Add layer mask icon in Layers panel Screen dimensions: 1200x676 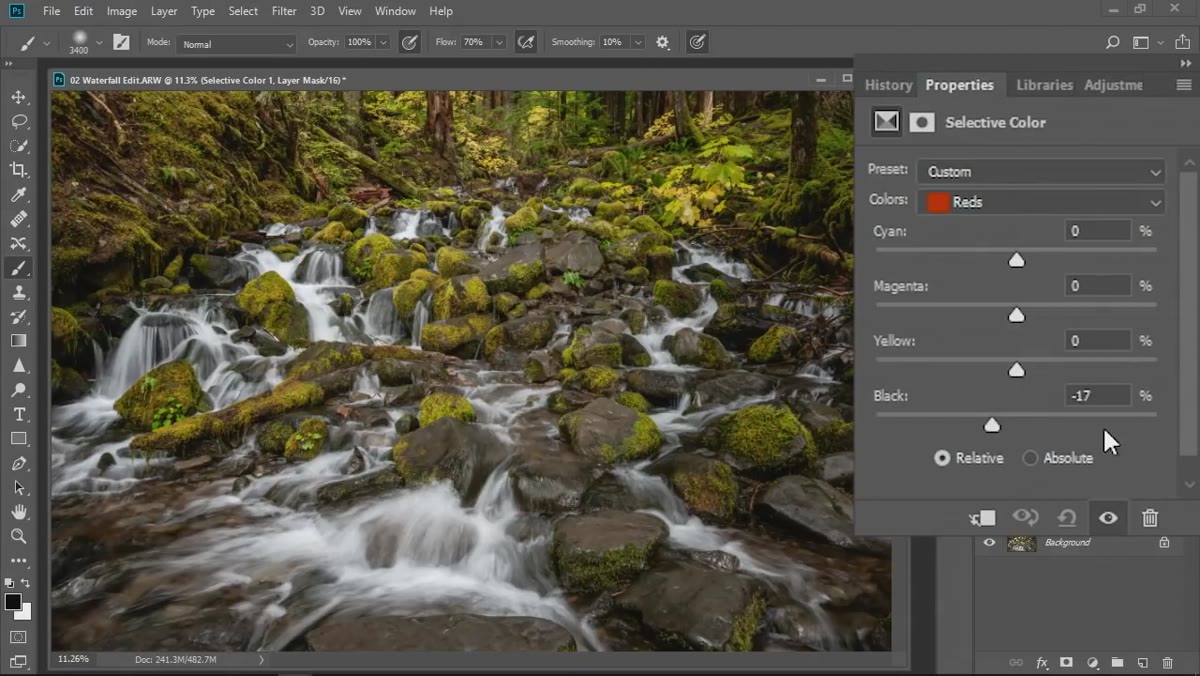click(x=1067, y=662)
